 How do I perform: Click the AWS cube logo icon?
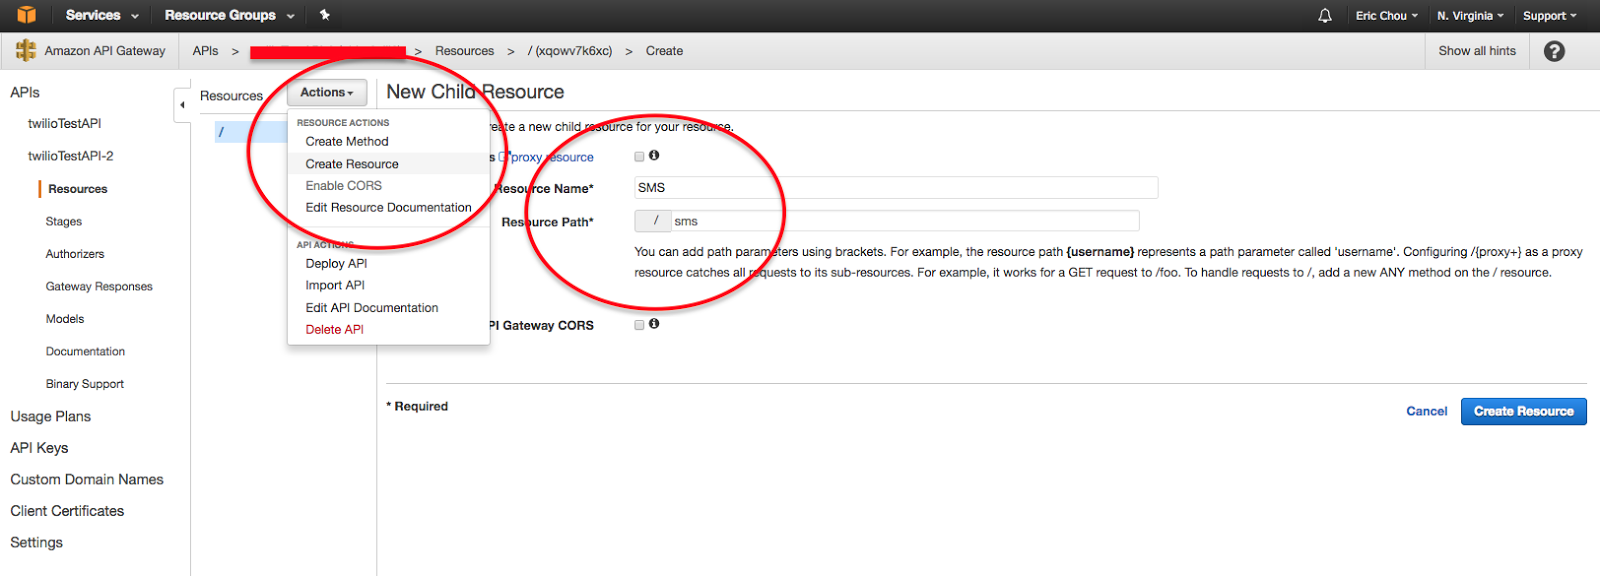coord(27,15)
